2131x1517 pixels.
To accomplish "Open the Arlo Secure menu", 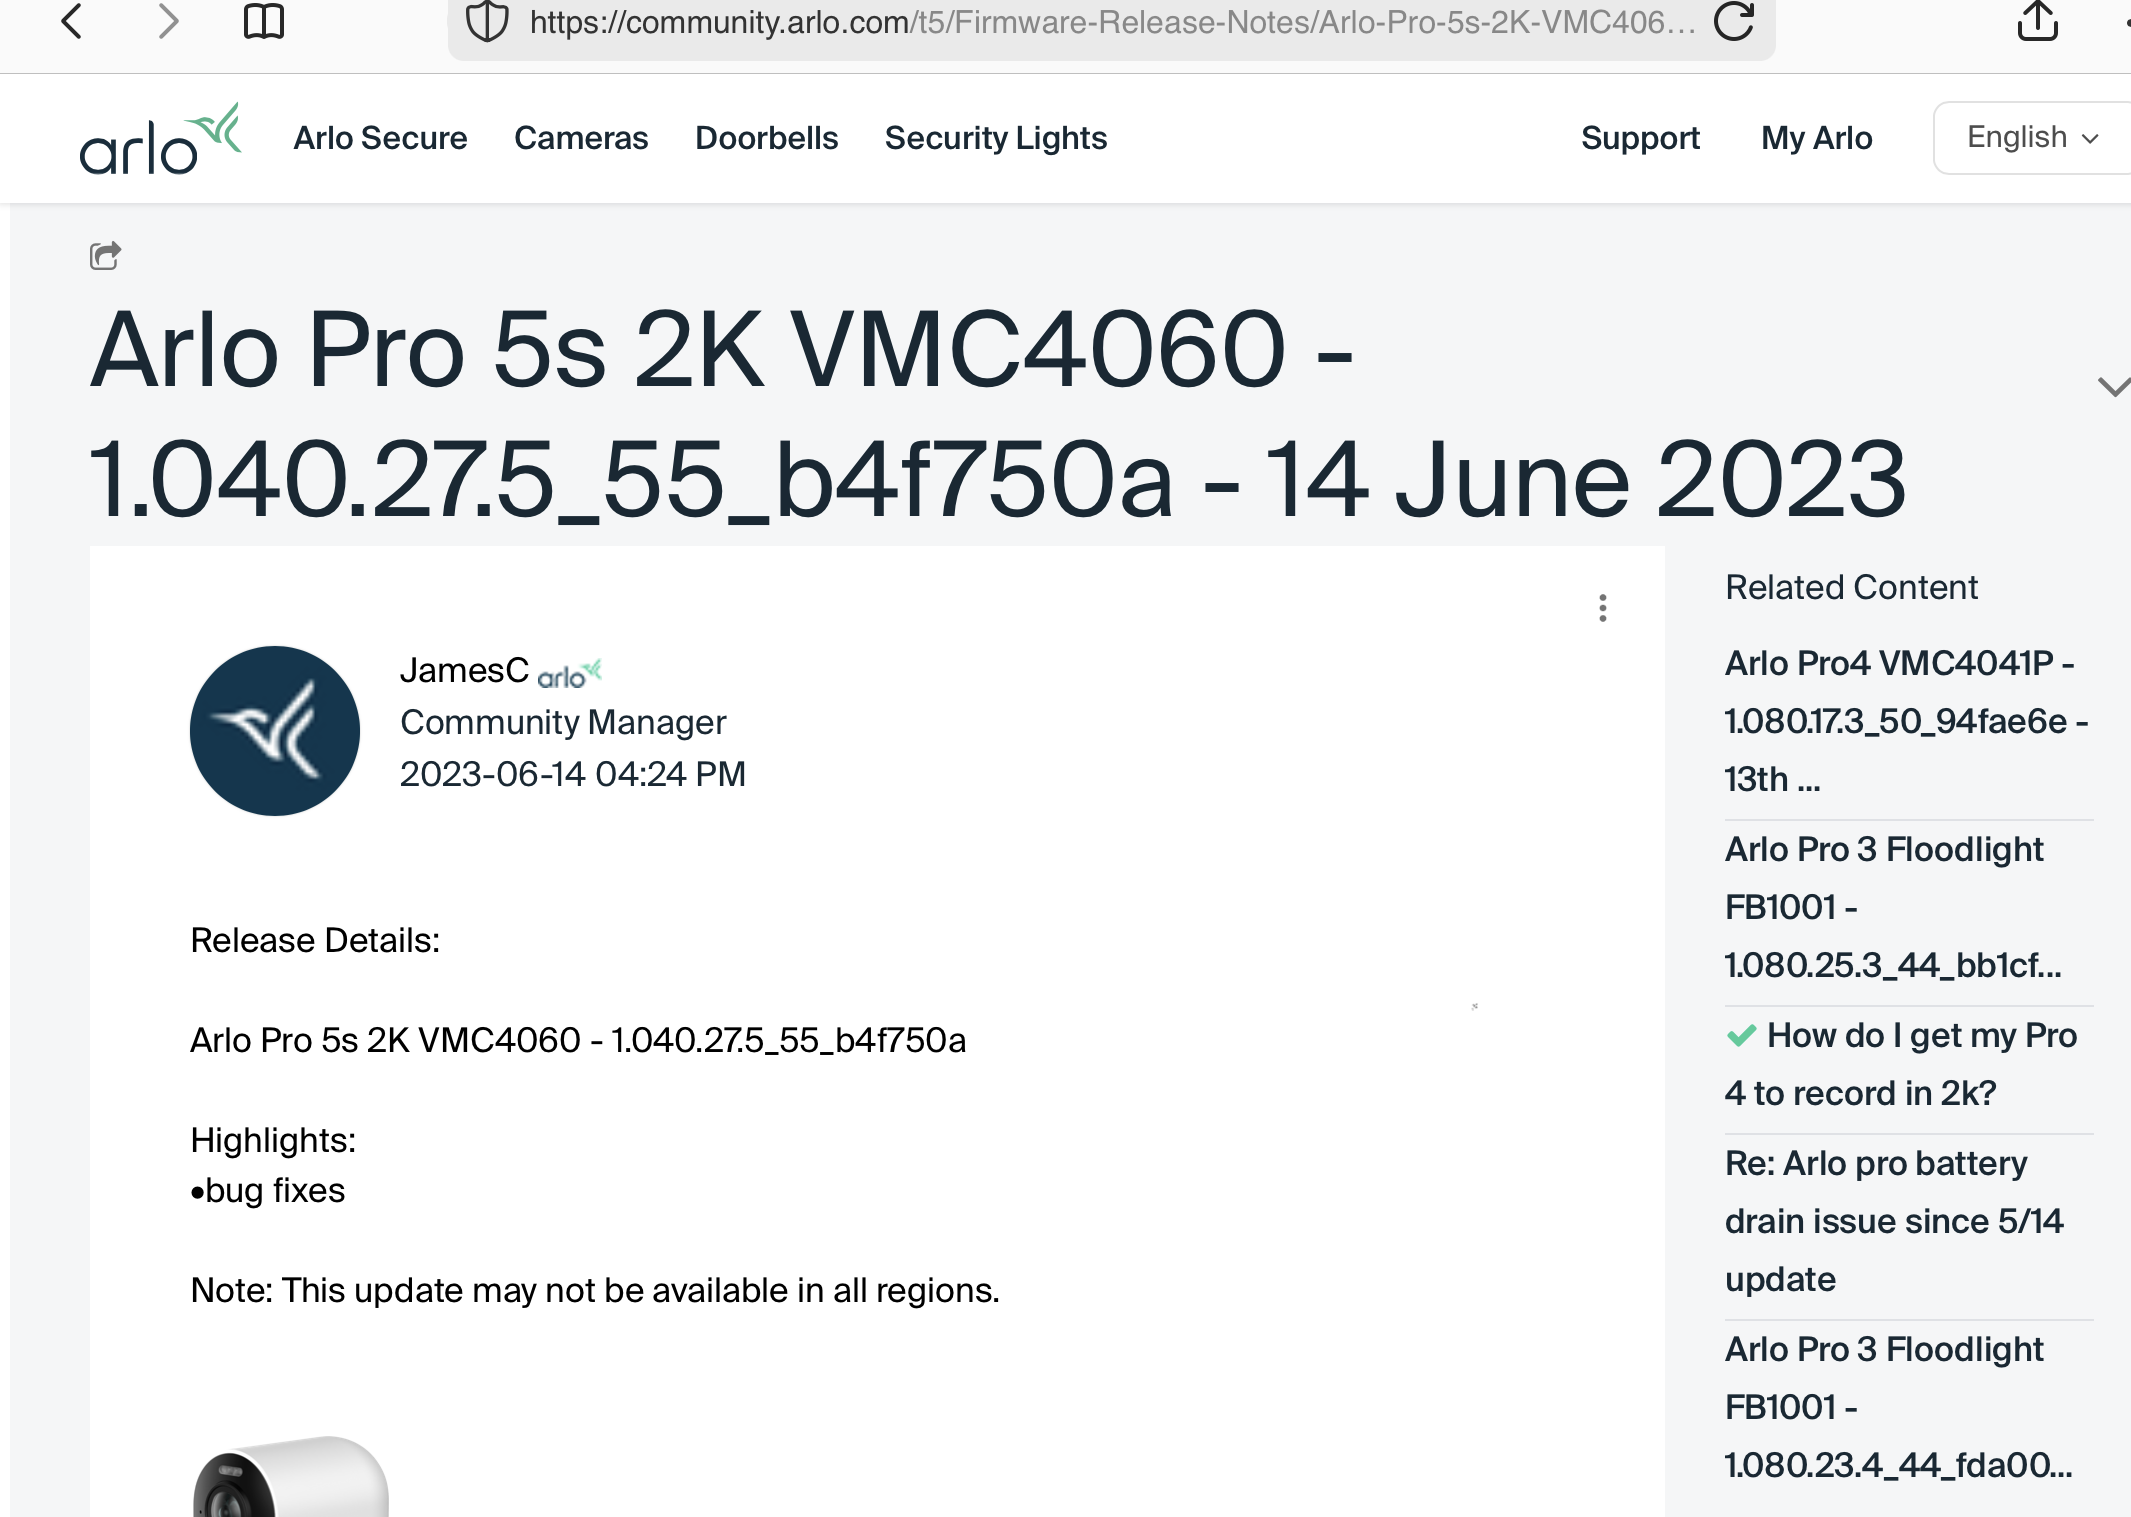I will (x=380, y=138).
